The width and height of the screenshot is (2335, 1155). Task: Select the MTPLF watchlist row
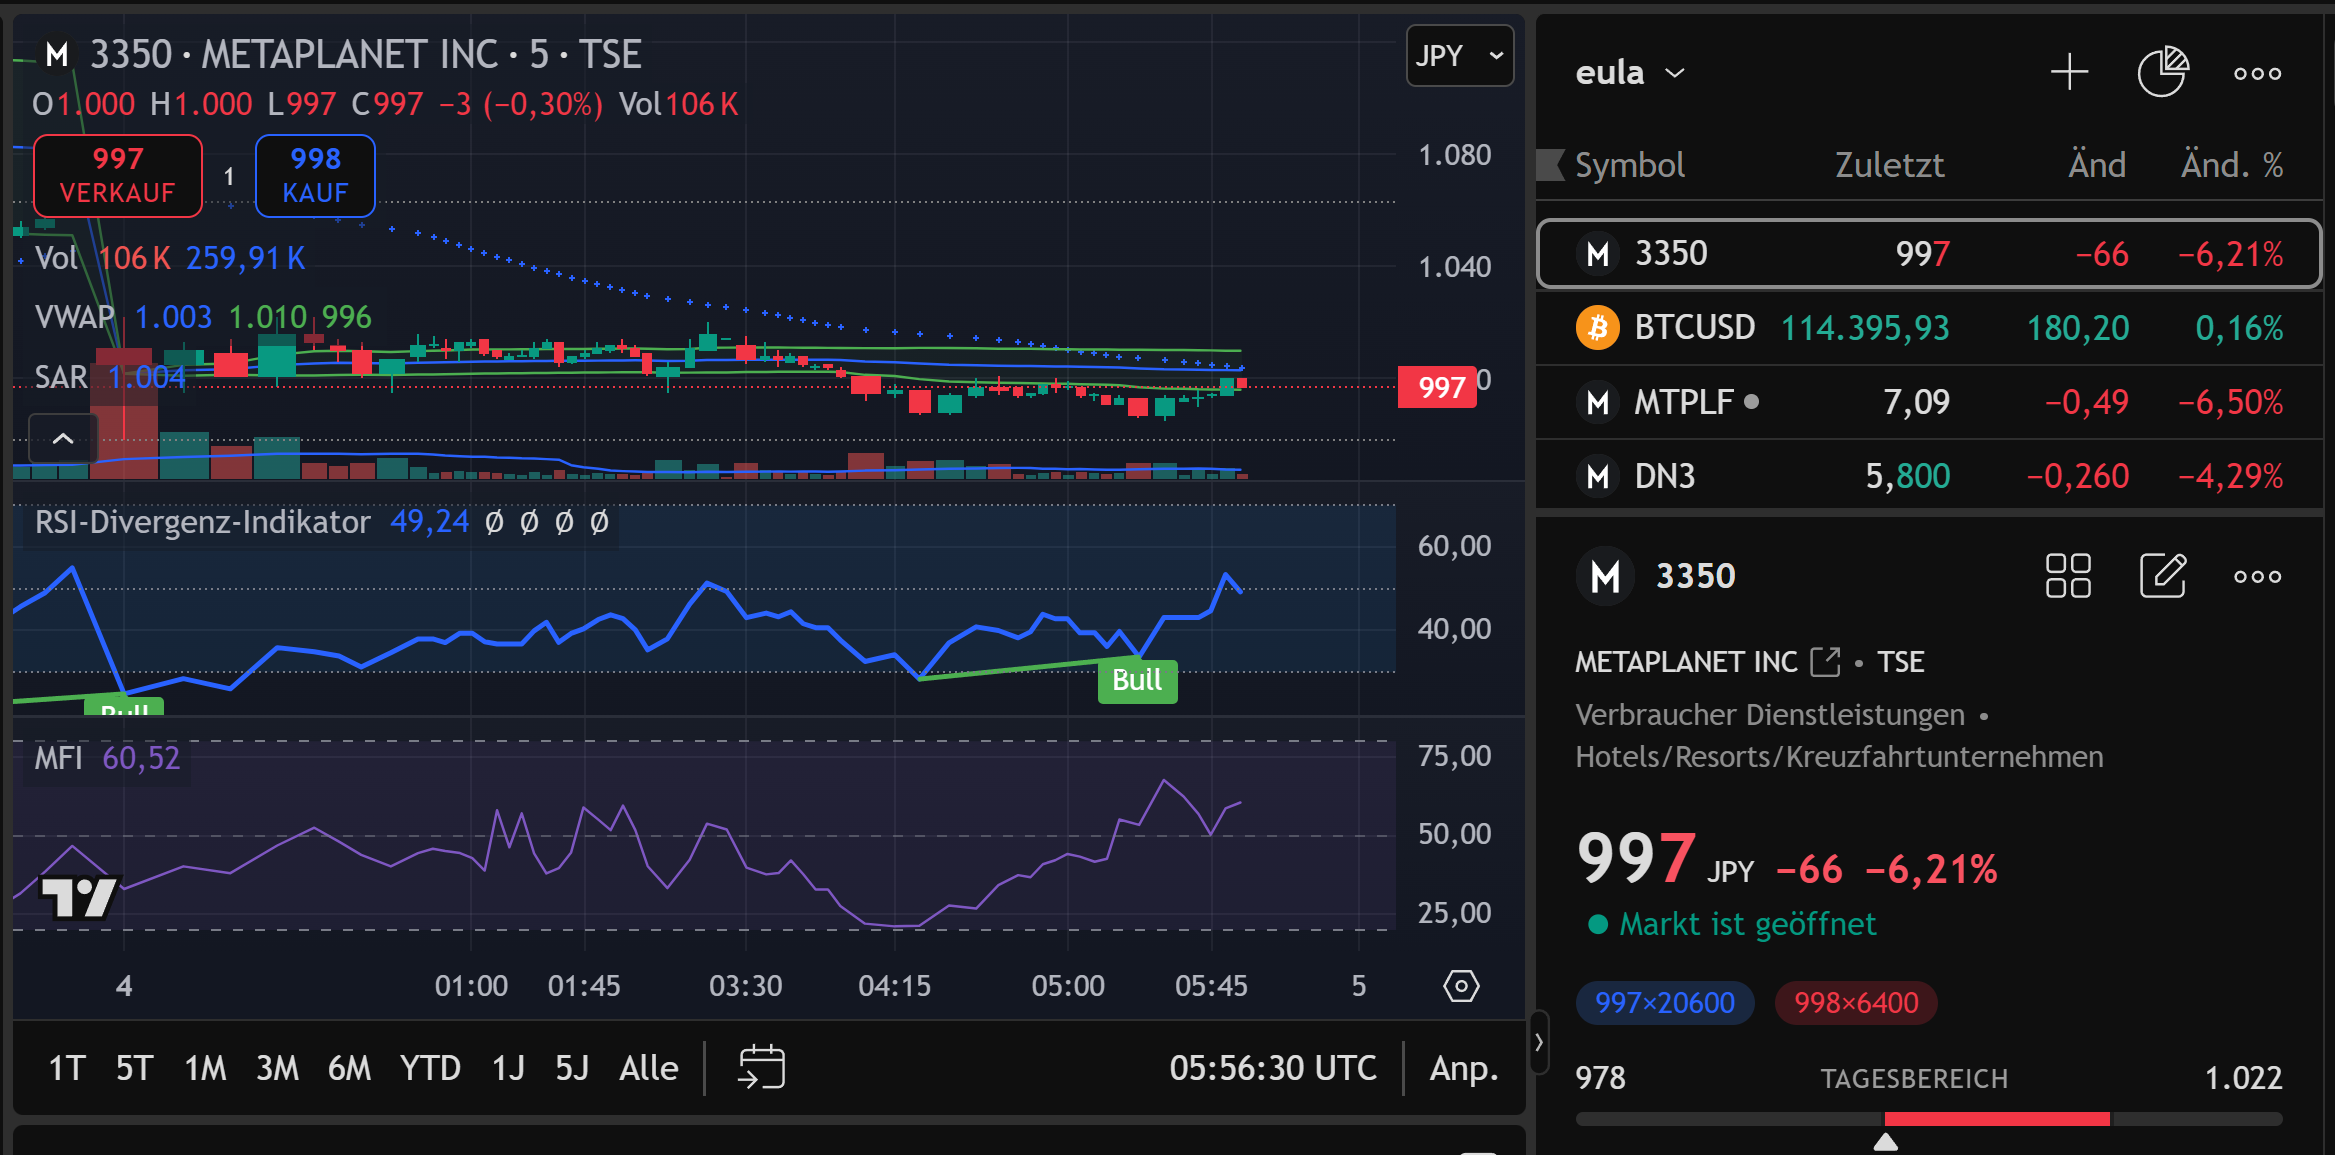(x=1928, y=402)
